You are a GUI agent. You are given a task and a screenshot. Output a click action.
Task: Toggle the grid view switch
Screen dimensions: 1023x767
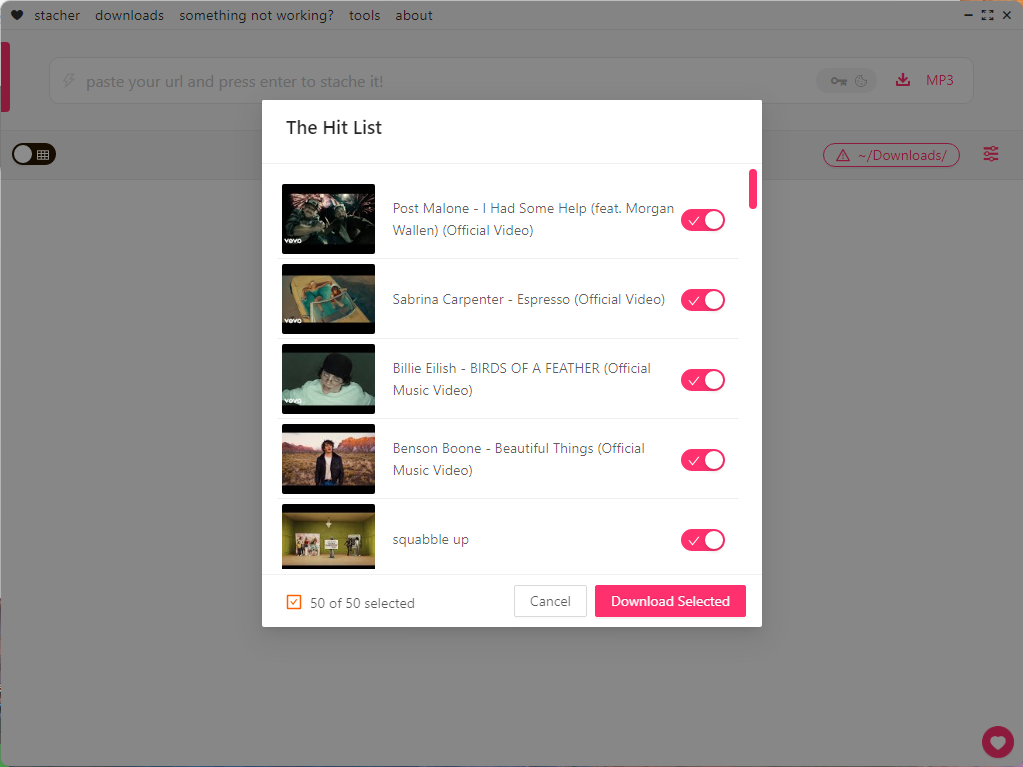[34, 154]
